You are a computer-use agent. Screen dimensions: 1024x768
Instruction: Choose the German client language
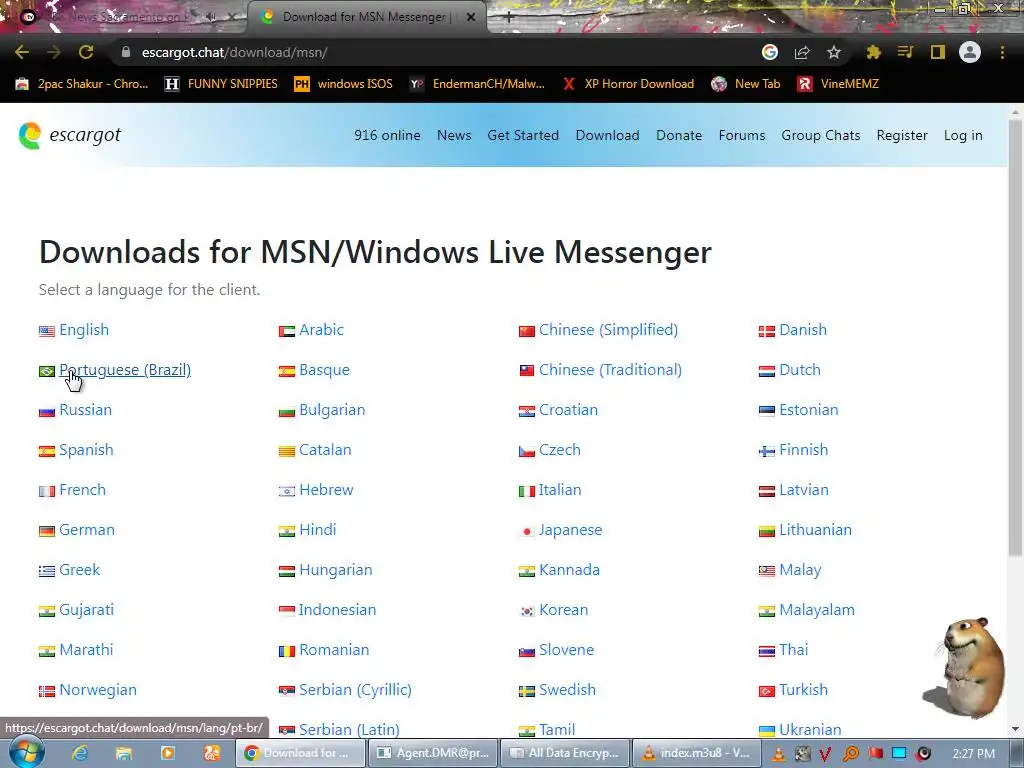pyautogui.click(x=87, y=530)
